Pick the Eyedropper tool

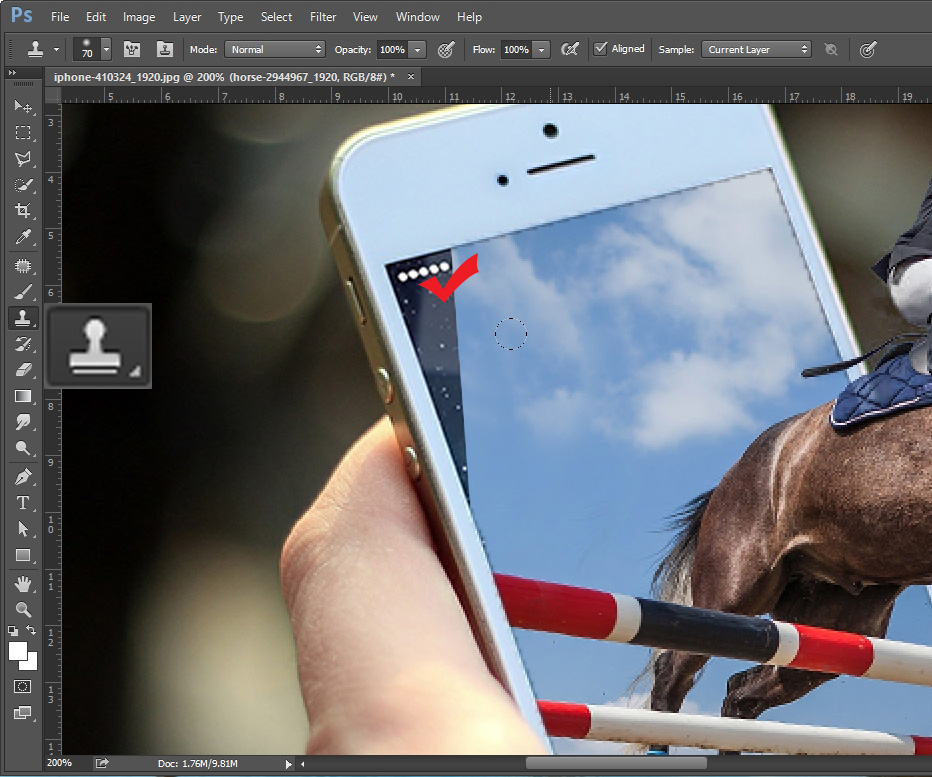(x=24, y=237)
